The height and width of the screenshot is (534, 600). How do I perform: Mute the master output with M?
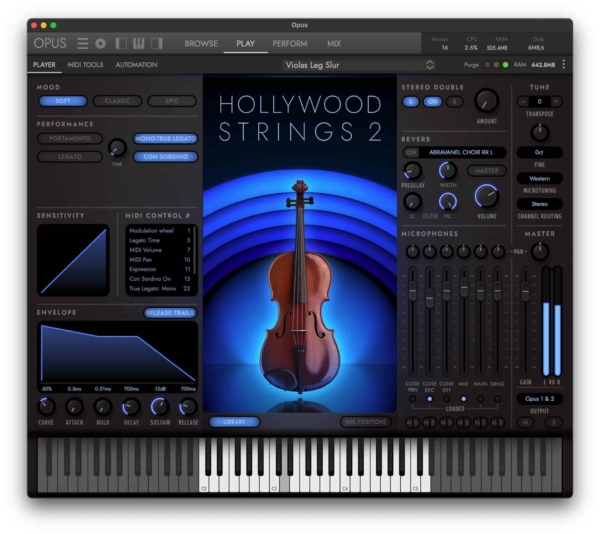click(x=525, y=422)
